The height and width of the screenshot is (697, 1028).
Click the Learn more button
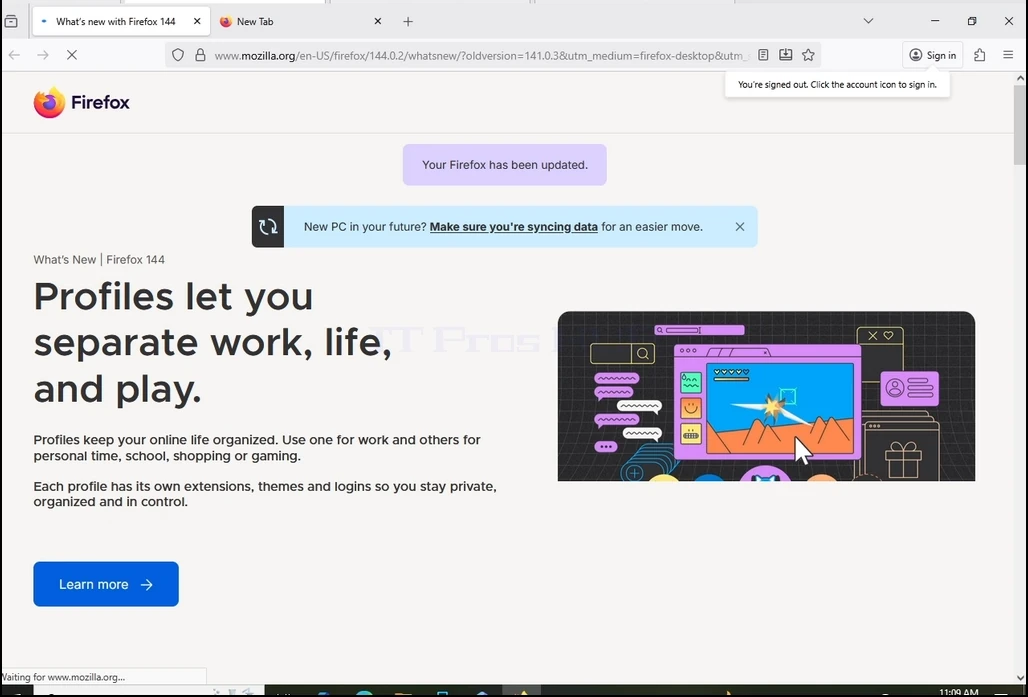pyautogui.click(x=106, y=584)
